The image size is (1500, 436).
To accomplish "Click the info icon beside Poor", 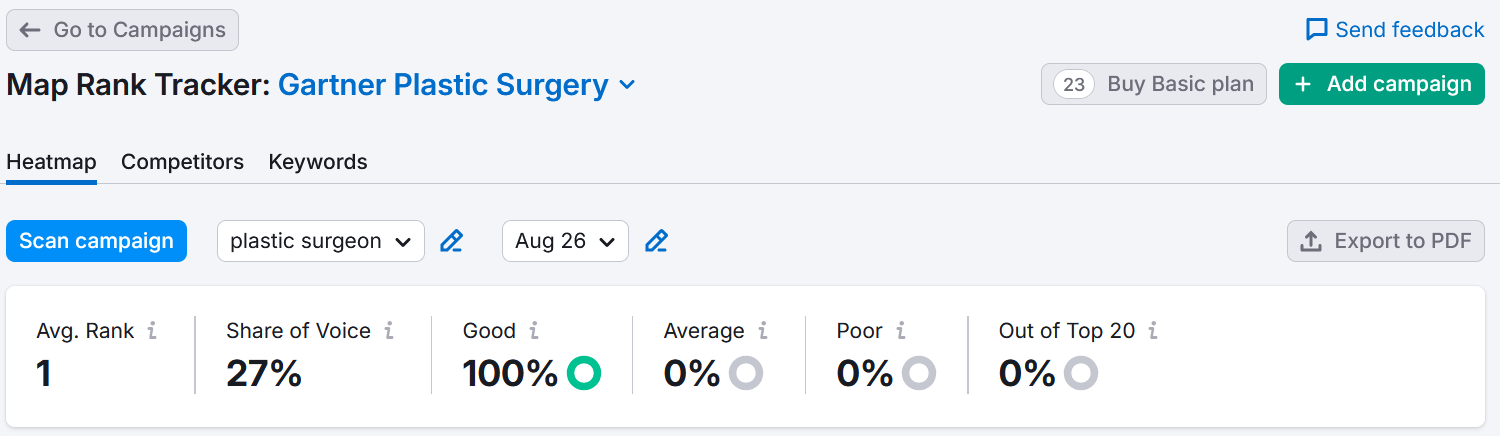I will click(x=901, y=331).
